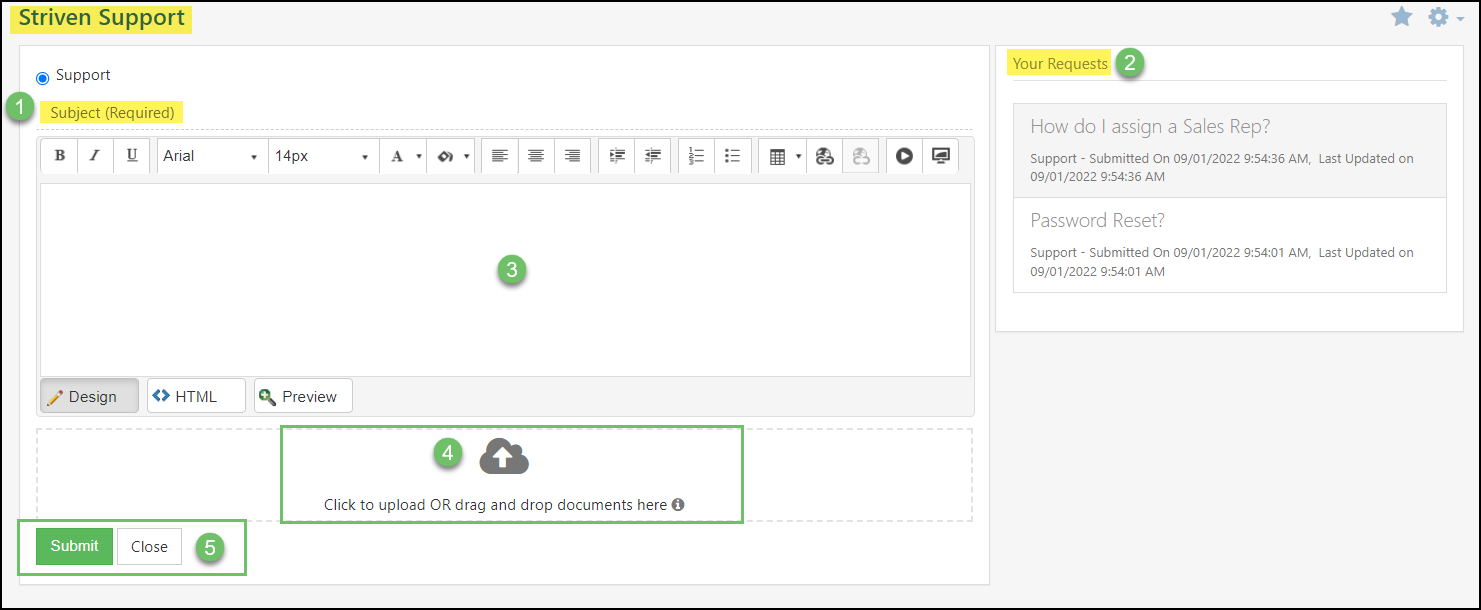Click the monitor screen icon in toolbar

941,156
